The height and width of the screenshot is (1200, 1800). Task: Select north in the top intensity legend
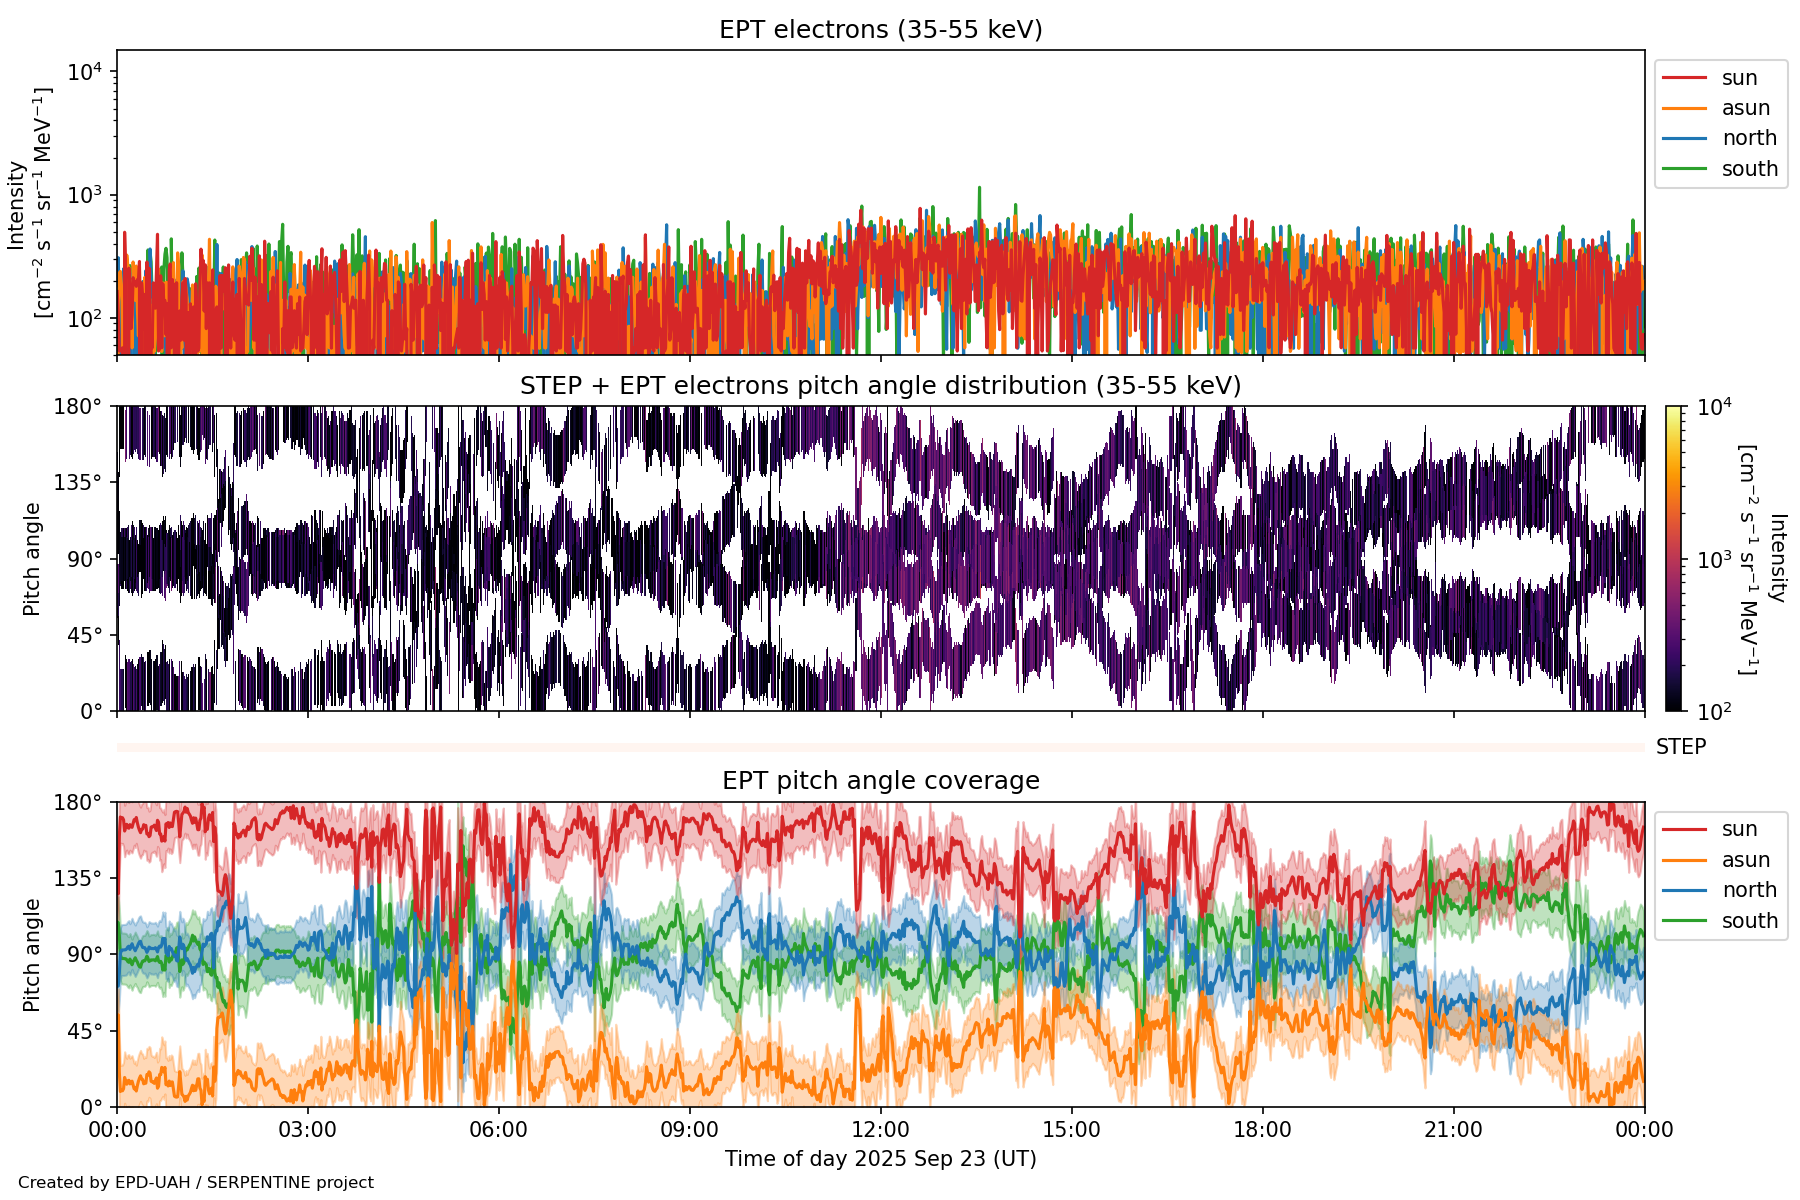pyautogui.click(x=1748, y=138)
